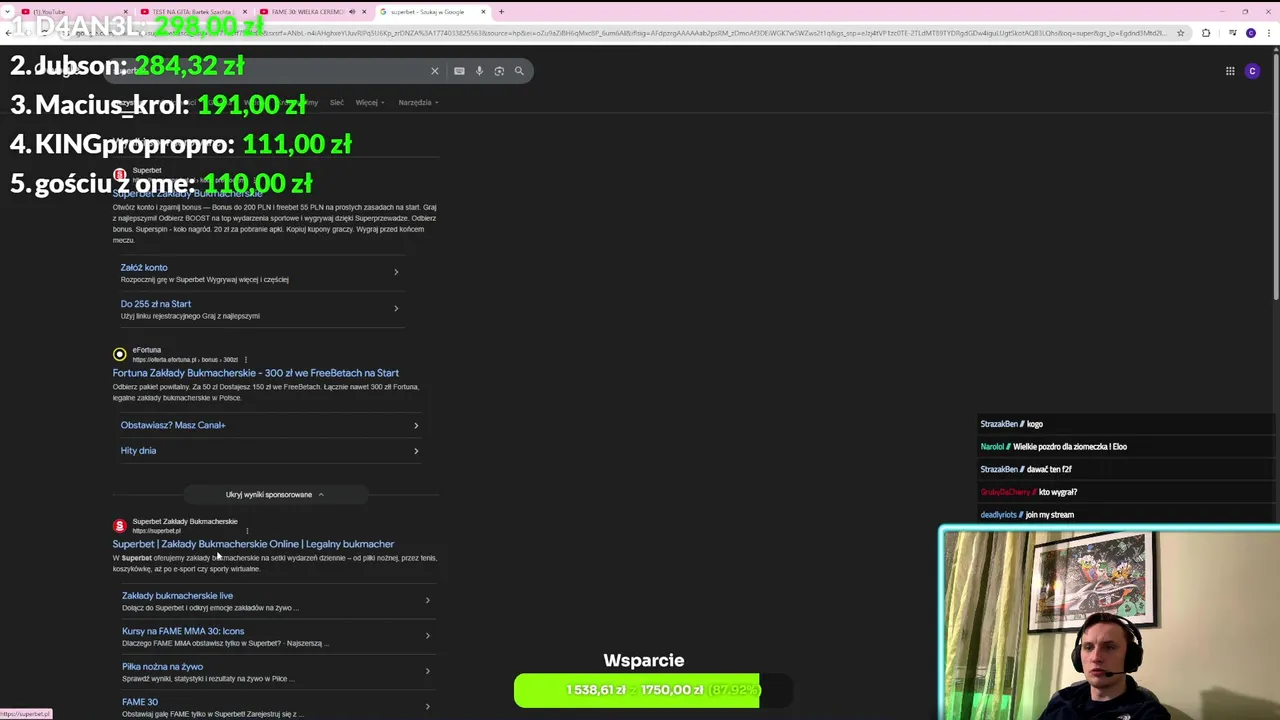This screenshot has width=1280, height=720.
Task: Expand Obstawiasz? Masz Canal+ chevron
Action: tap(416, 426)
